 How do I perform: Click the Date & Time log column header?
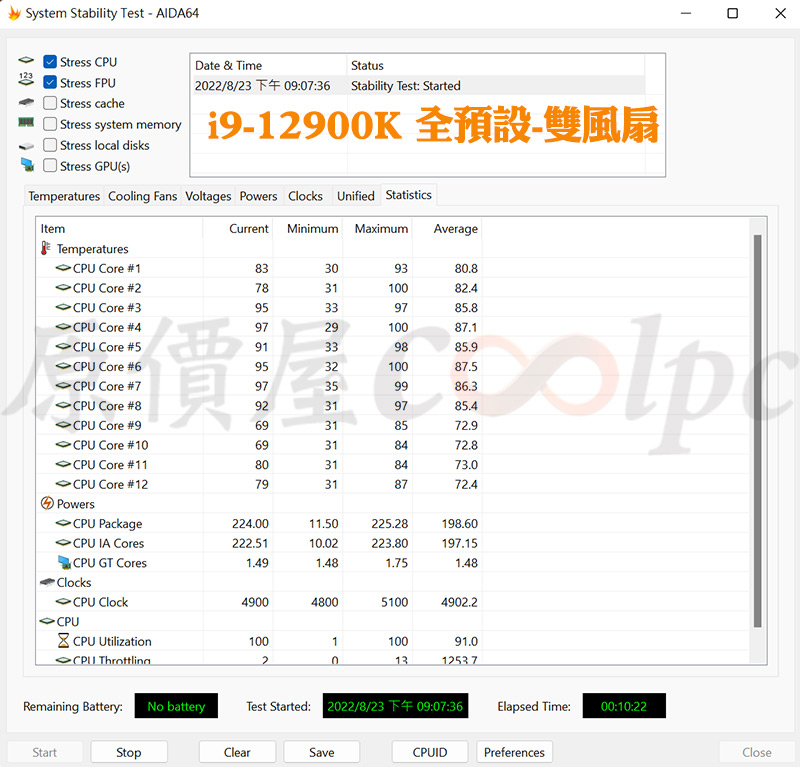(x=270, y=65)
